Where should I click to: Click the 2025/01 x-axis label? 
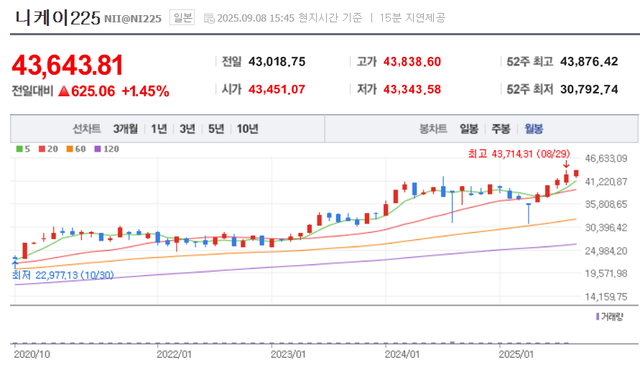coord(516,354)
